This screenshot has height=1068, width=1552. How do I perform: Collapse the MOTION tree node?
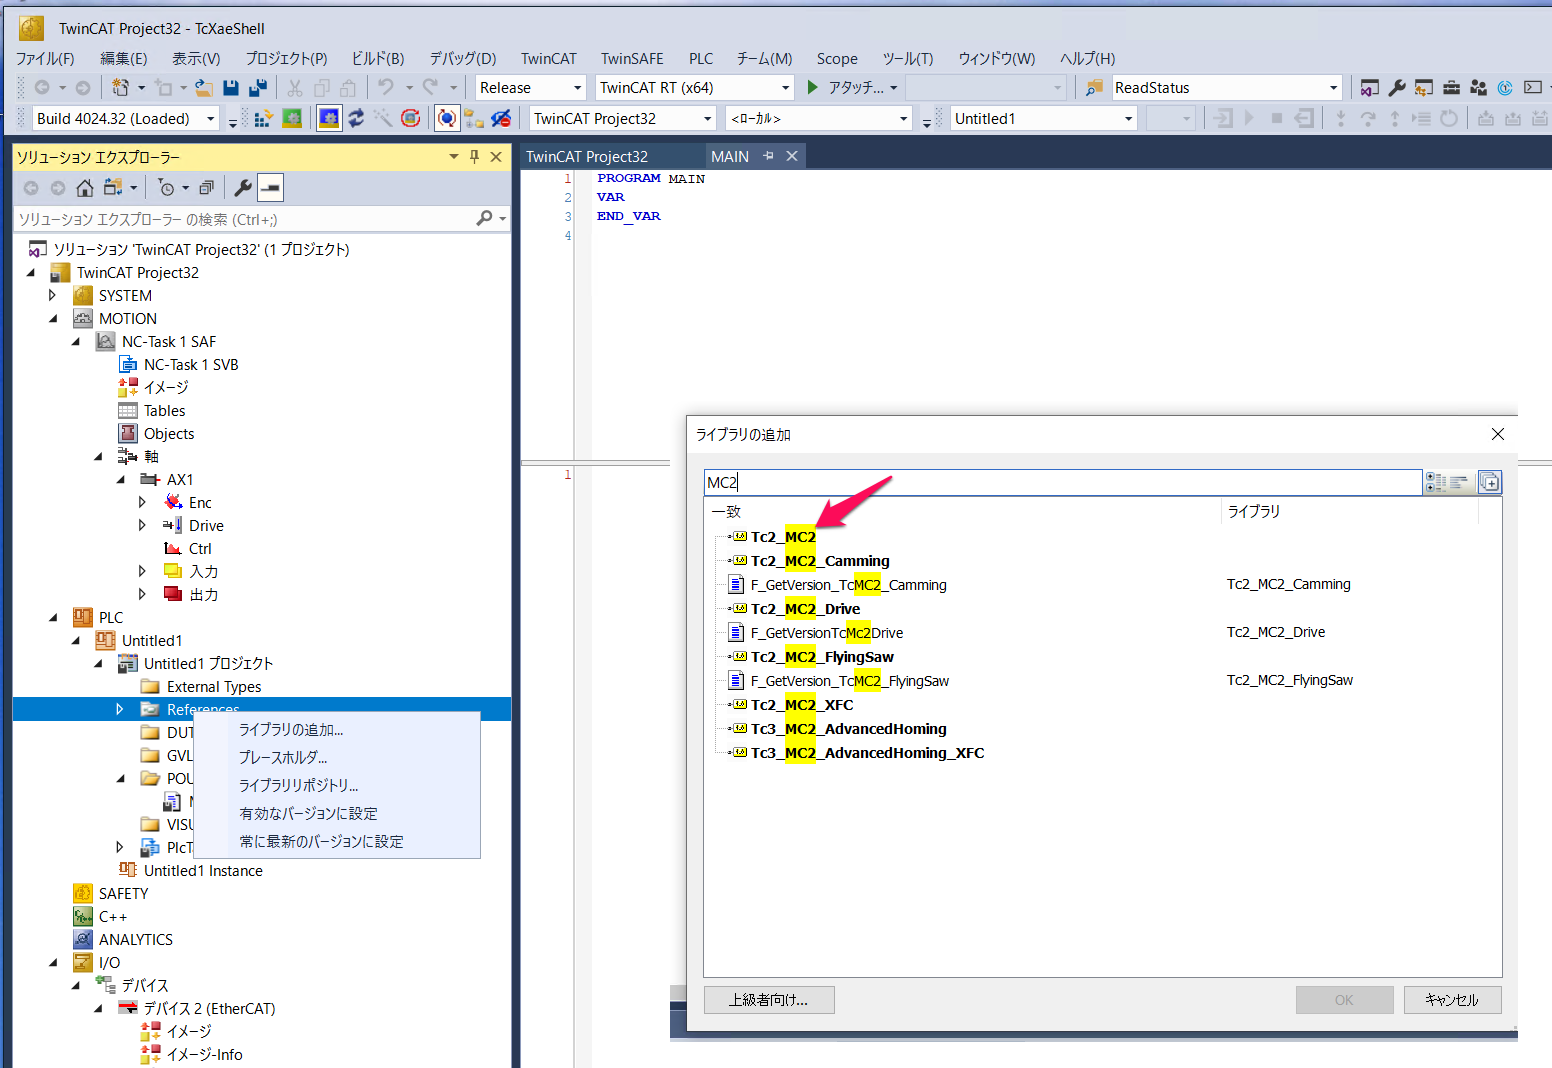[x=53, y=319]
